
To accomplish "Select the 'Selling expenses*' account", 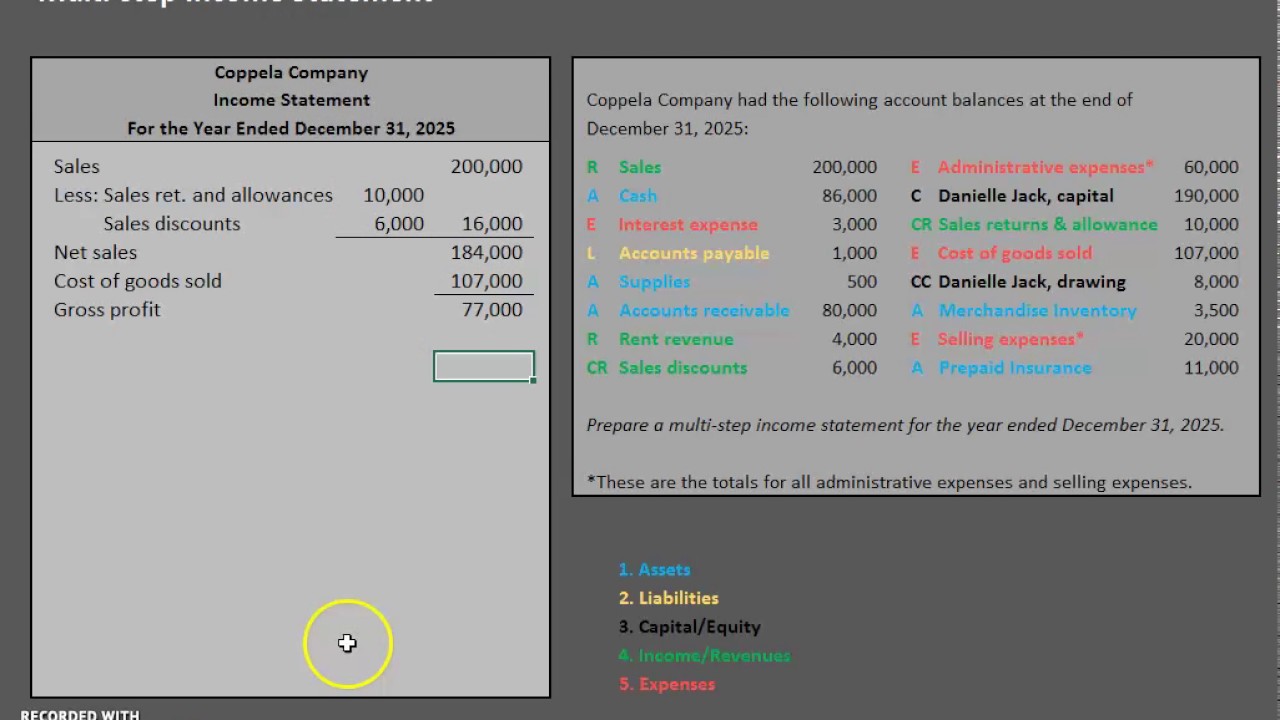I will pyautogui.click(x=1010, y=339).
